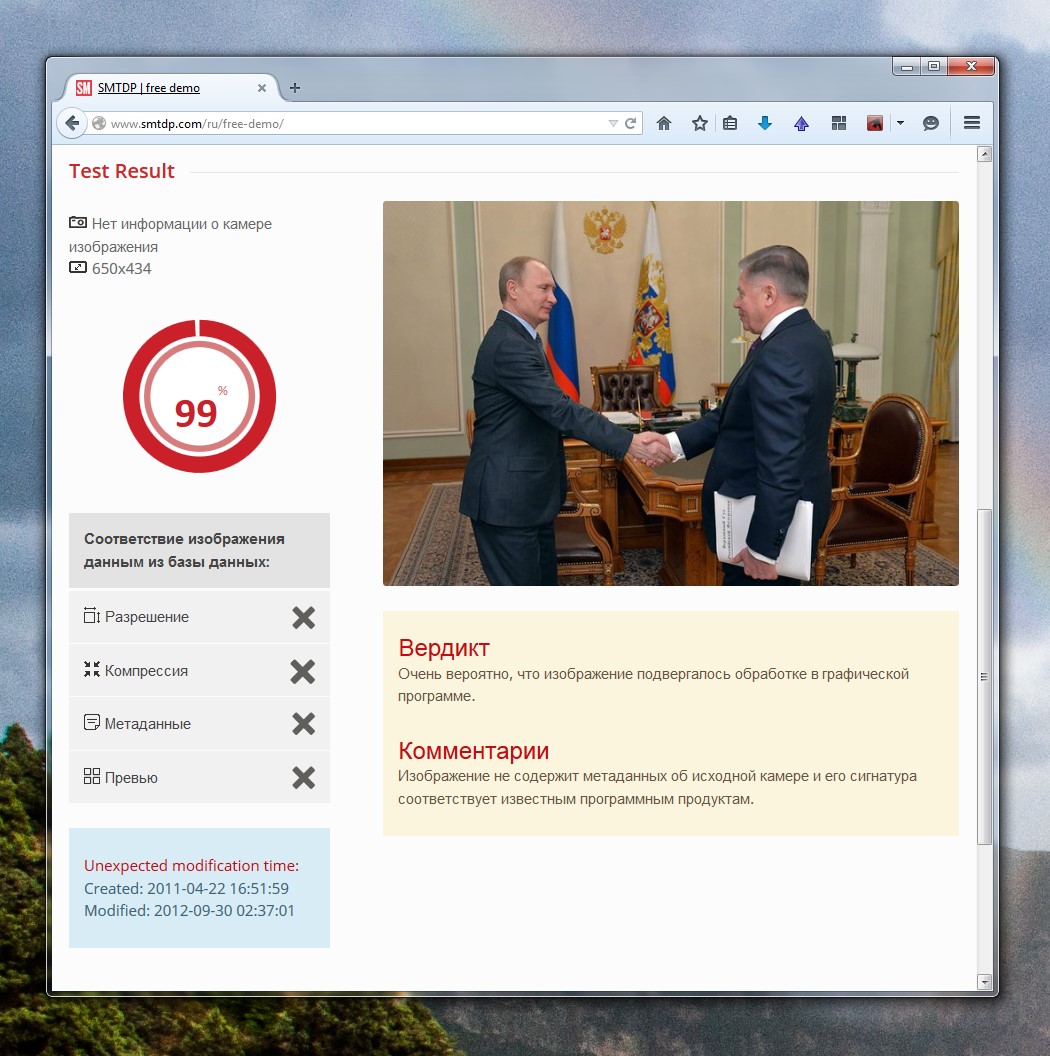Image resolution: width=1050 pixels, height=1056 pixels.
Task: Toggle the X mark beside Превью
Action: point(303,777)
